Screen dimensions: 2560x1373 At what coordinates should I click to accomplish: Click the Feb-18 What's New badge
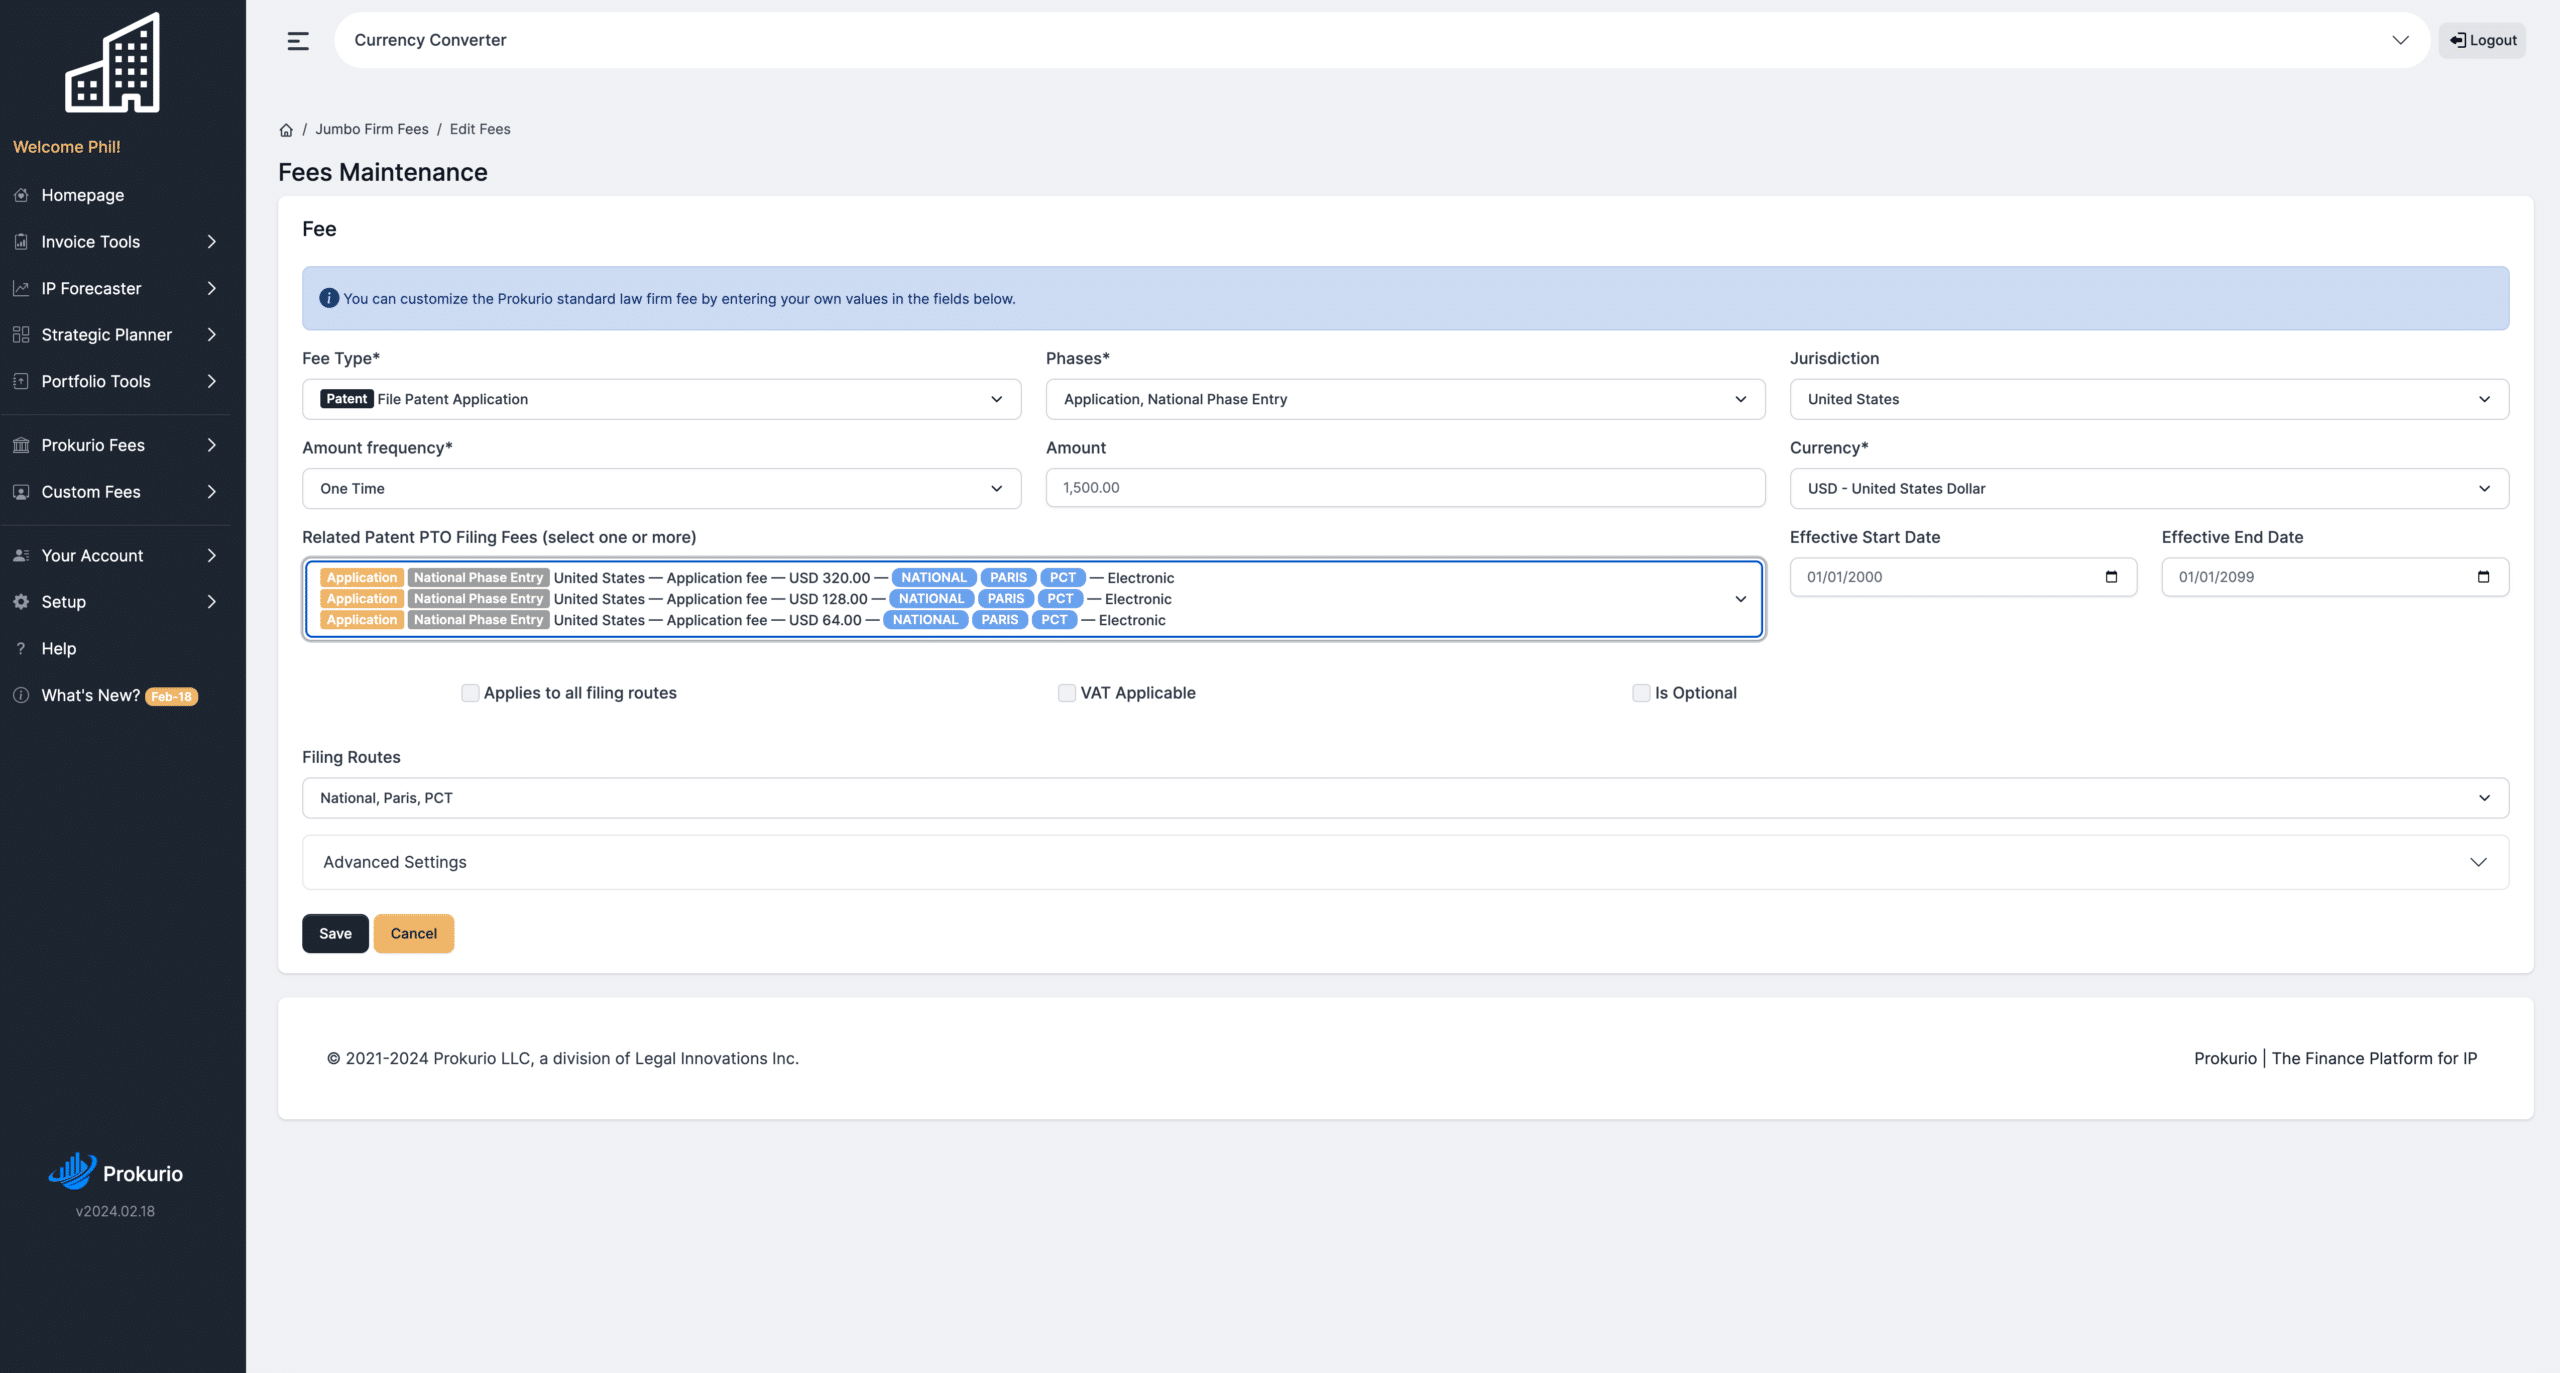pyautogui.click(x=172, y=697)
